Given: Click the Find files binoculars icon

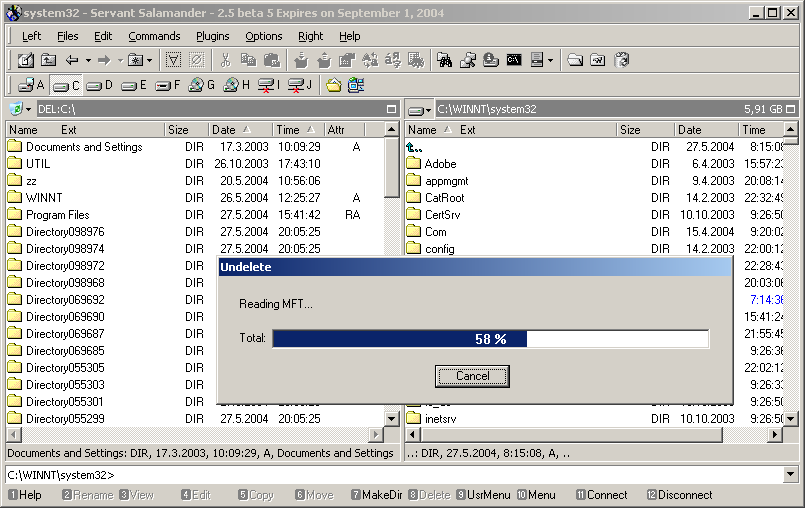Looking at the screenshot, I should [445, 60].
